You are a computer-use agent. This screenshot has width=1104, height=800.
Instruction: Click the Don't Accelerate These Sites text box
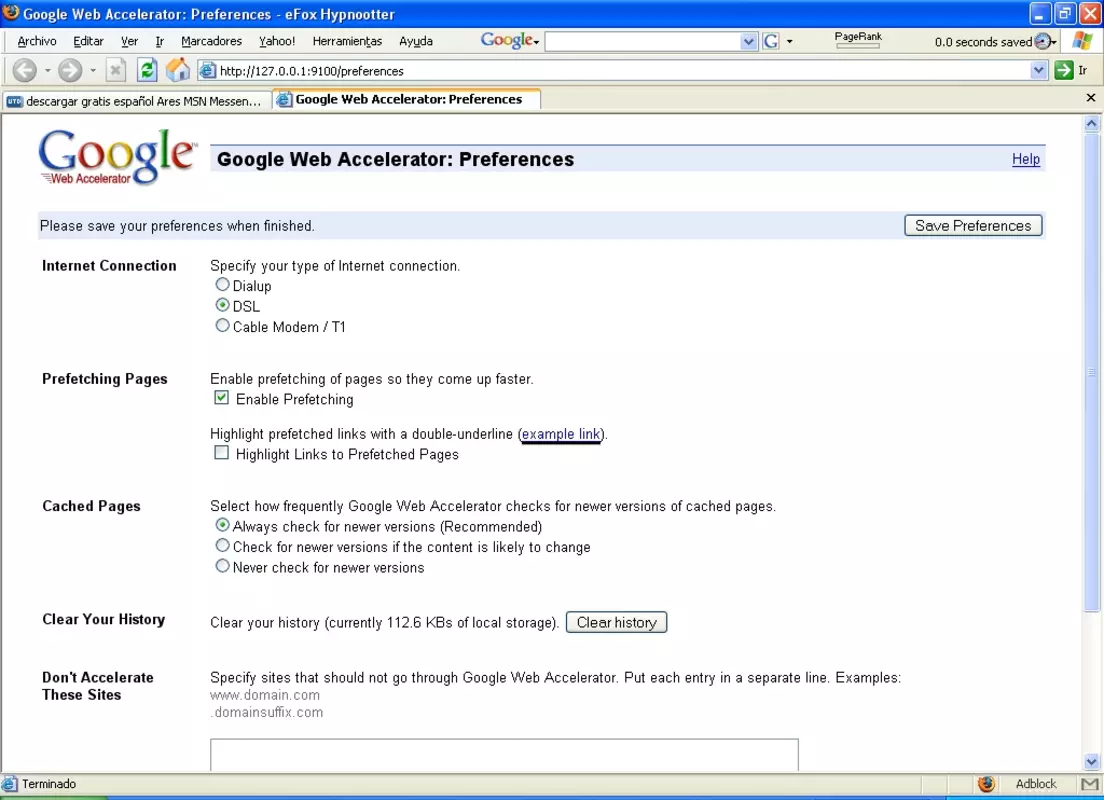[x=504, y=754]
